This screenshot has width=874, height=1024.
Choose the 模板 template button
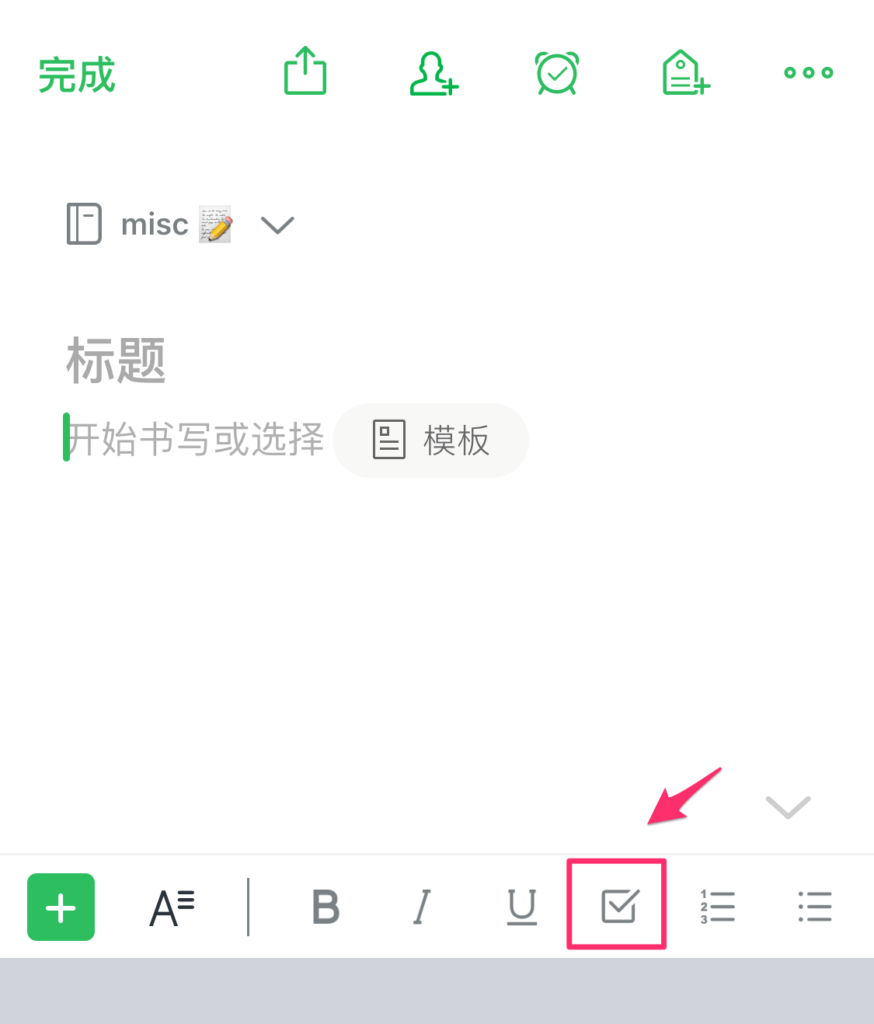pyautogui.click(x=430, y=440)
